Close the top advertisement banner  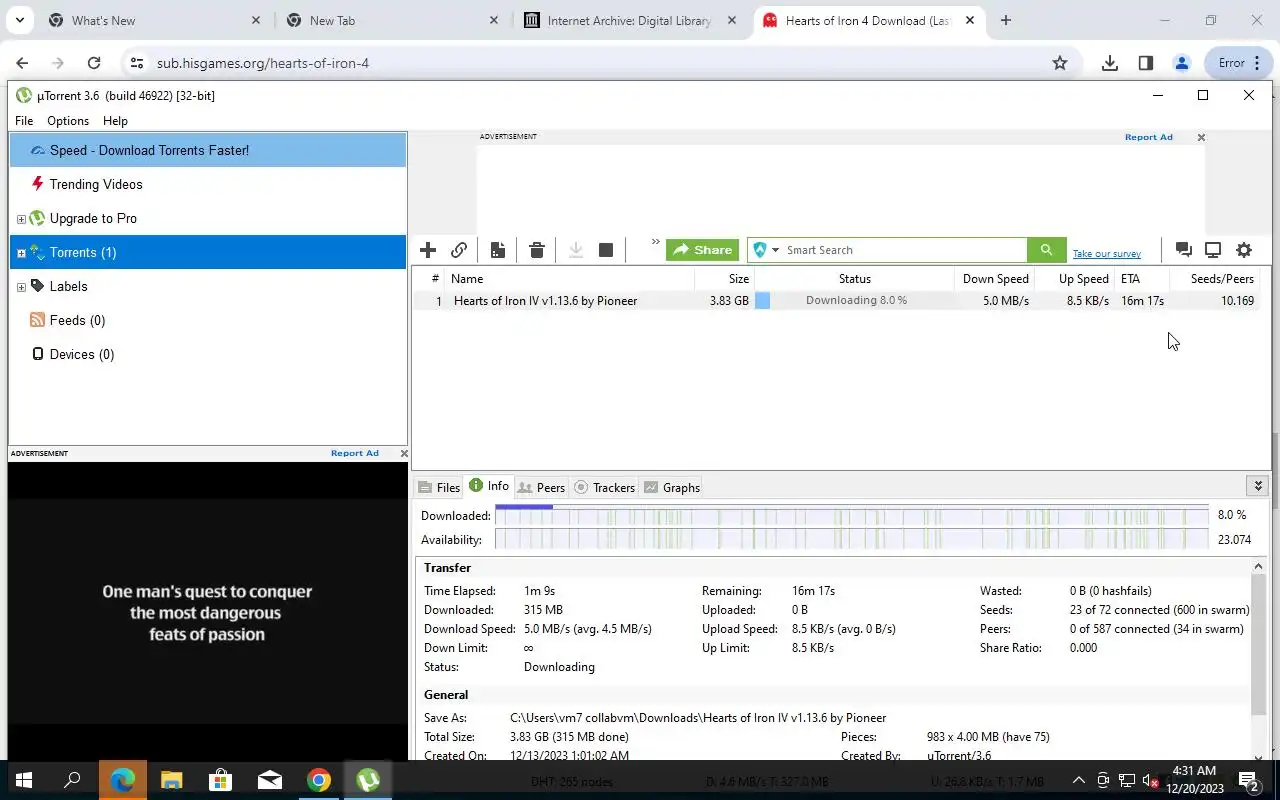click(1201, 137)
